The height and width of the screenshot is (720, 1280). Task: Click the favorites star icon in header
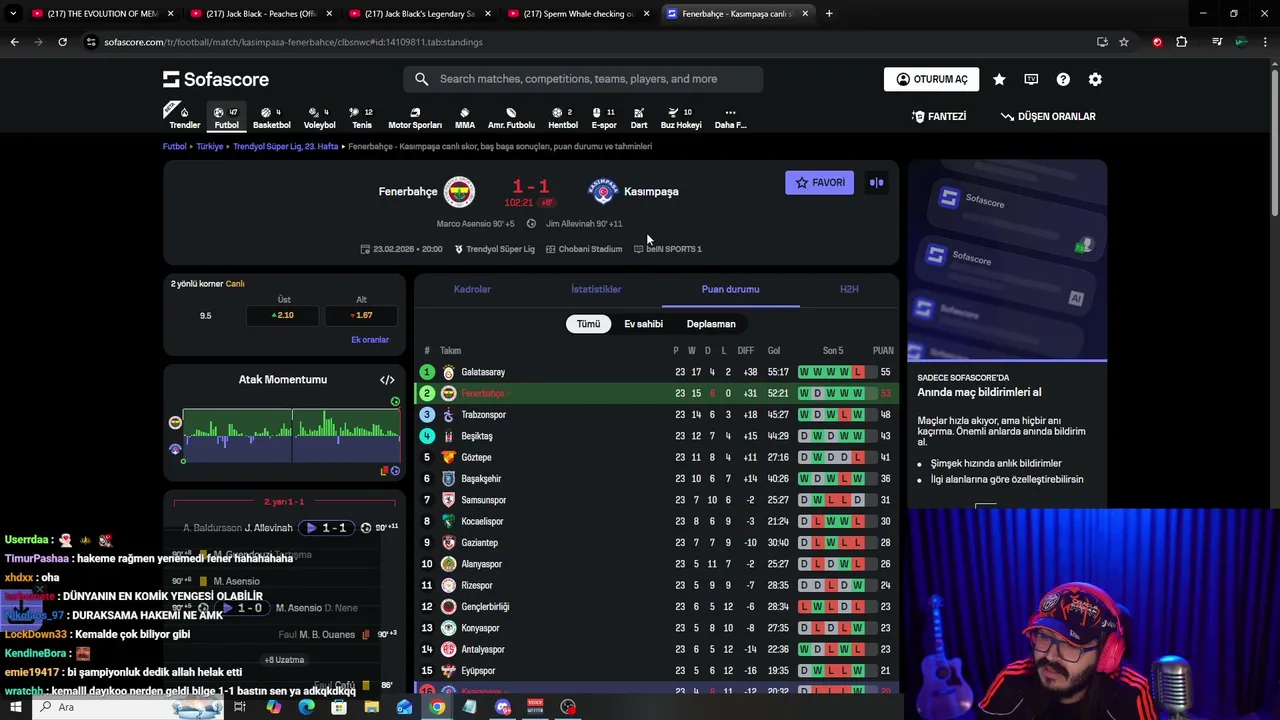[x=999, y=79]
